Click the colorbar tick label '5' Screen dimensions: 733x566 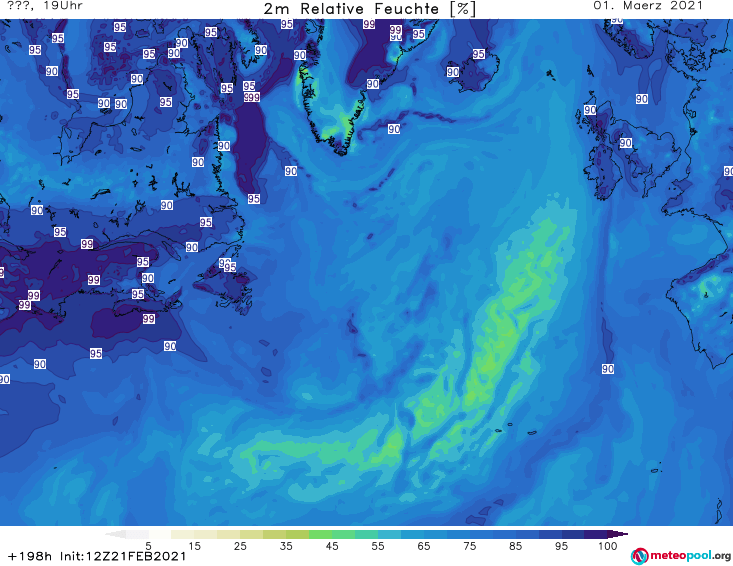[148, 546]
